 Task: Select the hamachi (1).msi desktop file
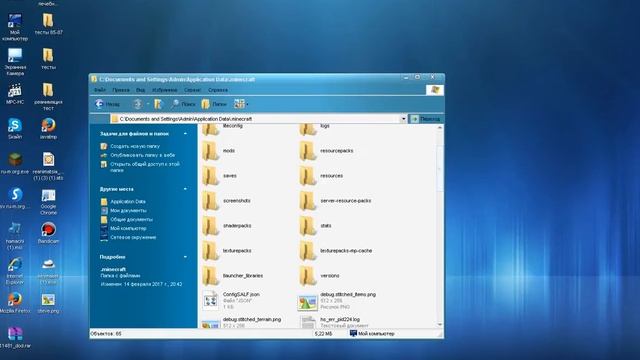(15, 236)
